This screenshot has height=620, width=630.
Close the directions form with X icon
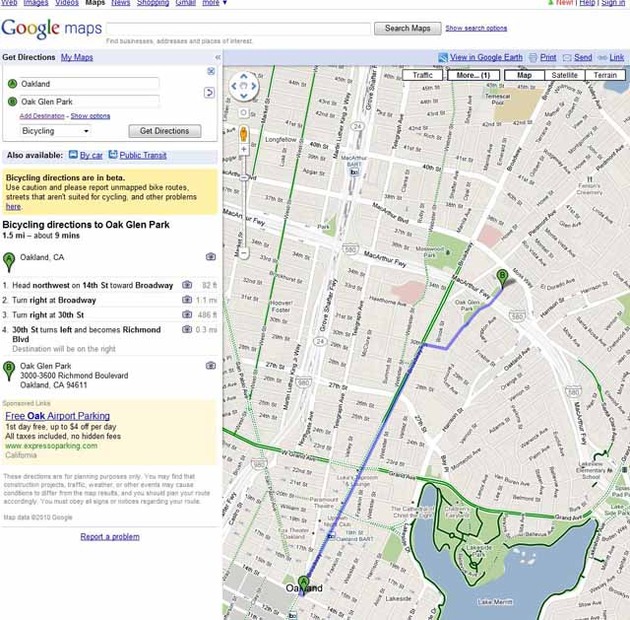[x=211, y=71]
